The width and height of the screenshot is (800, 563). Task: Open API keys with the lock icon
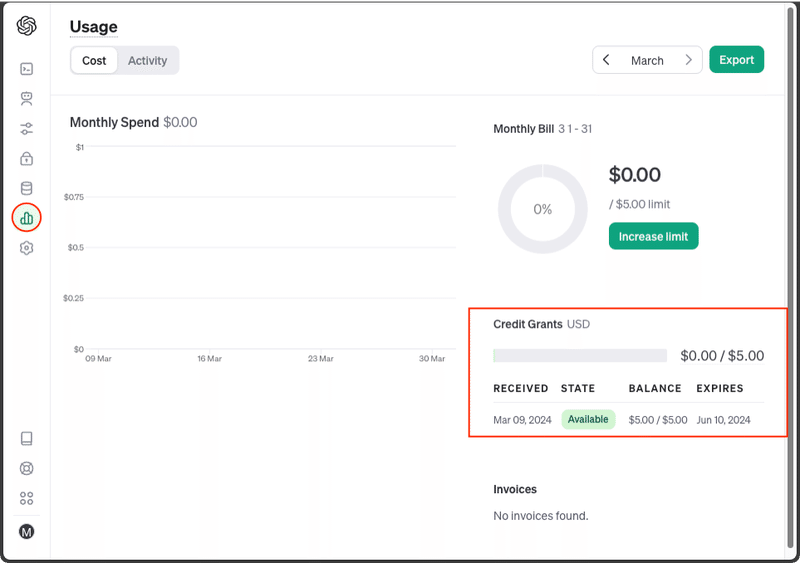(x=27, y=158)
